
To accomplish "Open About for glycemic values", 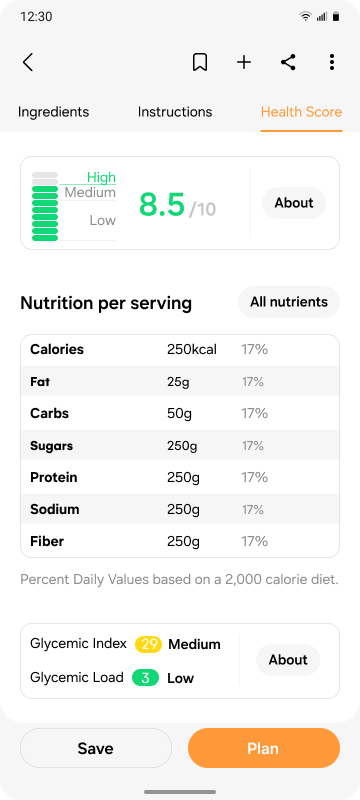I will tap(288, 660).
